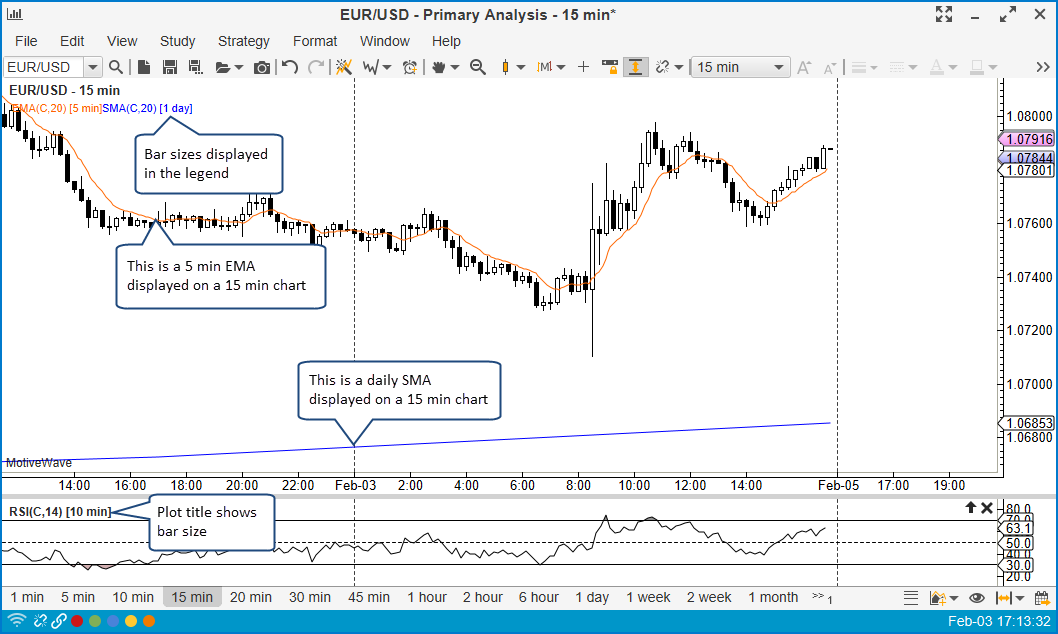
Task: Click the symbol search magnifier icon
Action: coord(116,67)
